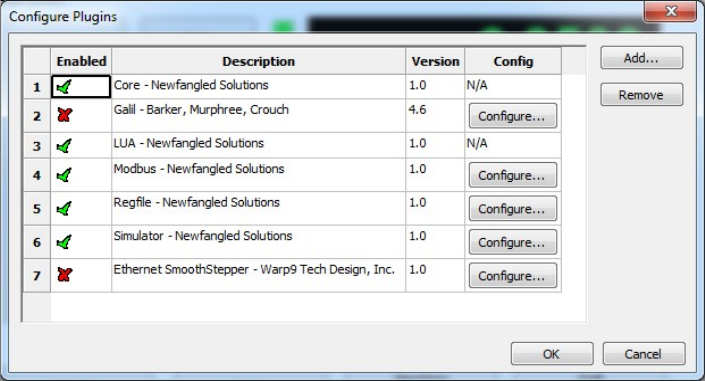Click Galil version cell '4.6'
Screen dimensions: 705x381
pos(435,116)
